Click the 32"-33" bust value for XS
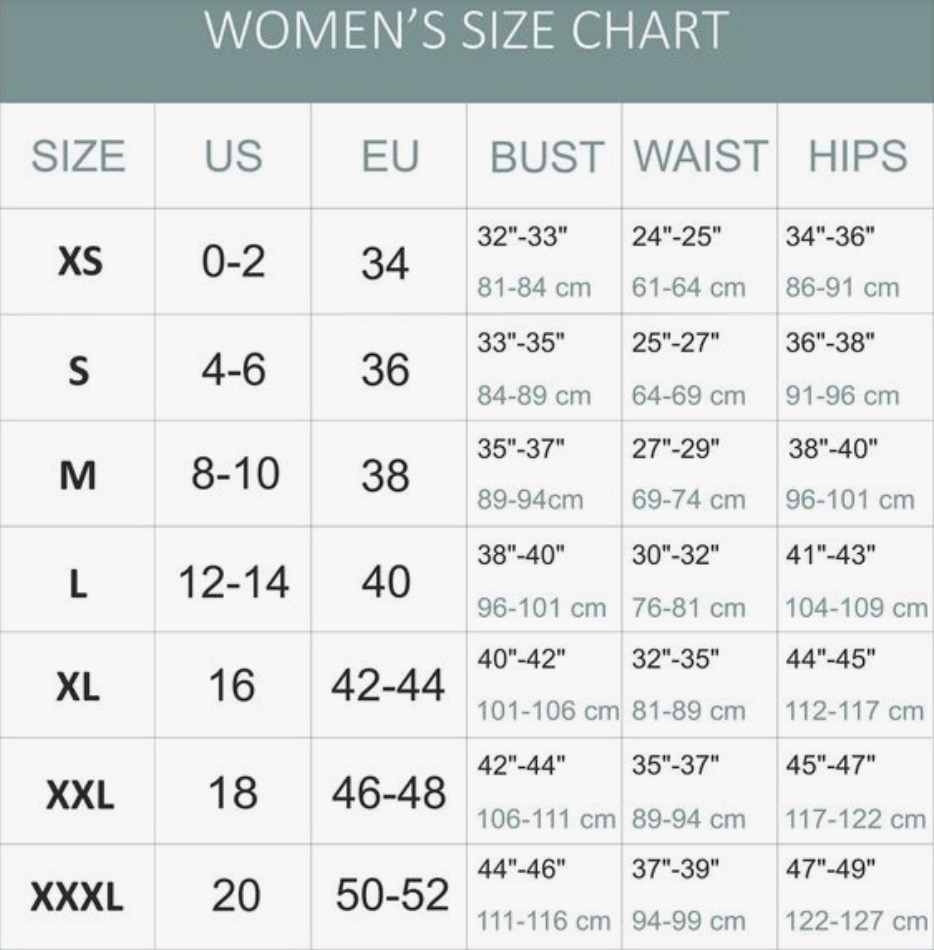The height and width of the screenshot is (950, 934). point(523,236)
